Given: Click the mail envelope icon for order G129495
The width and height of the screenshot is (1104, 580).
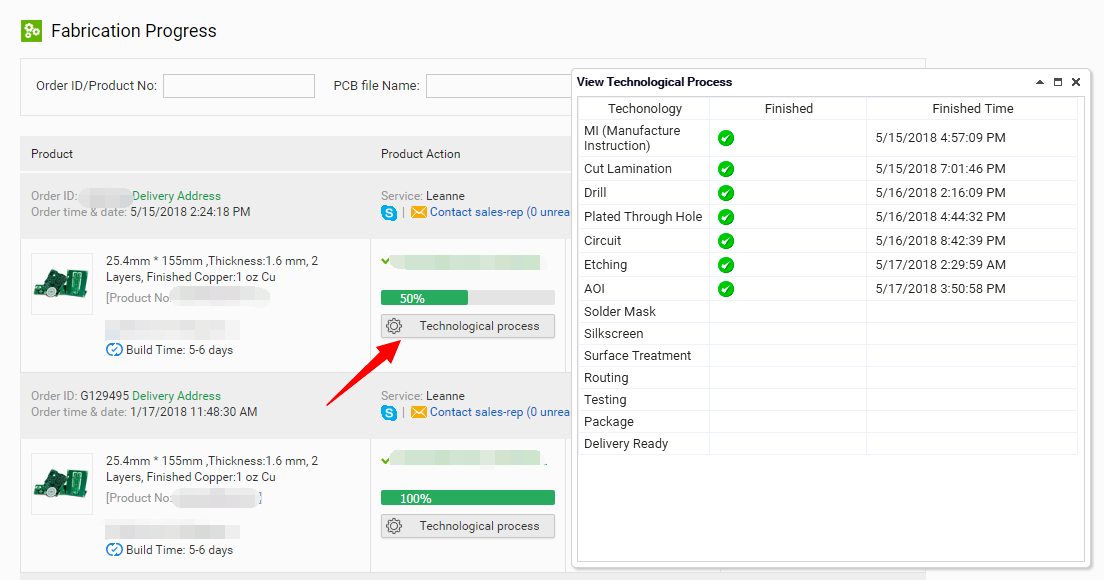Looking at the screenshot, I should [x=419, y=412].
